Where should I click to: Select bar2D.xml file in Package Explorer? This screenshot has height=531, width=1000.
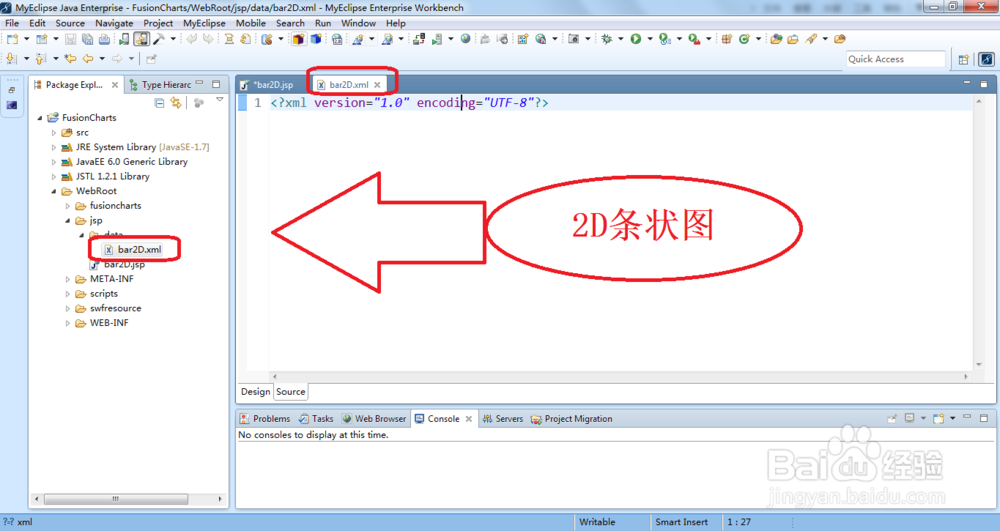pos(133,250)
